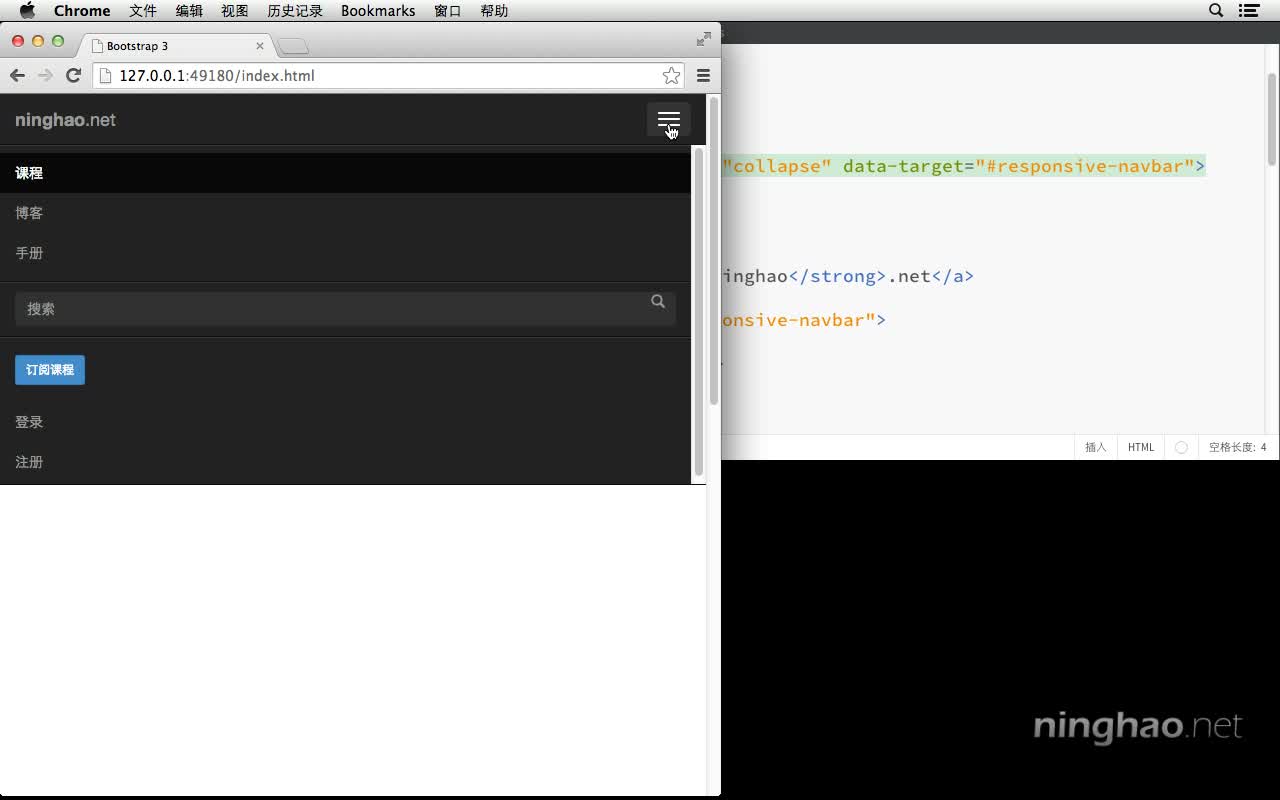The width and height of the screenshot is (1280, 800).
Task: Reload the page with refresh icon
Action: [x=73, y=76]
